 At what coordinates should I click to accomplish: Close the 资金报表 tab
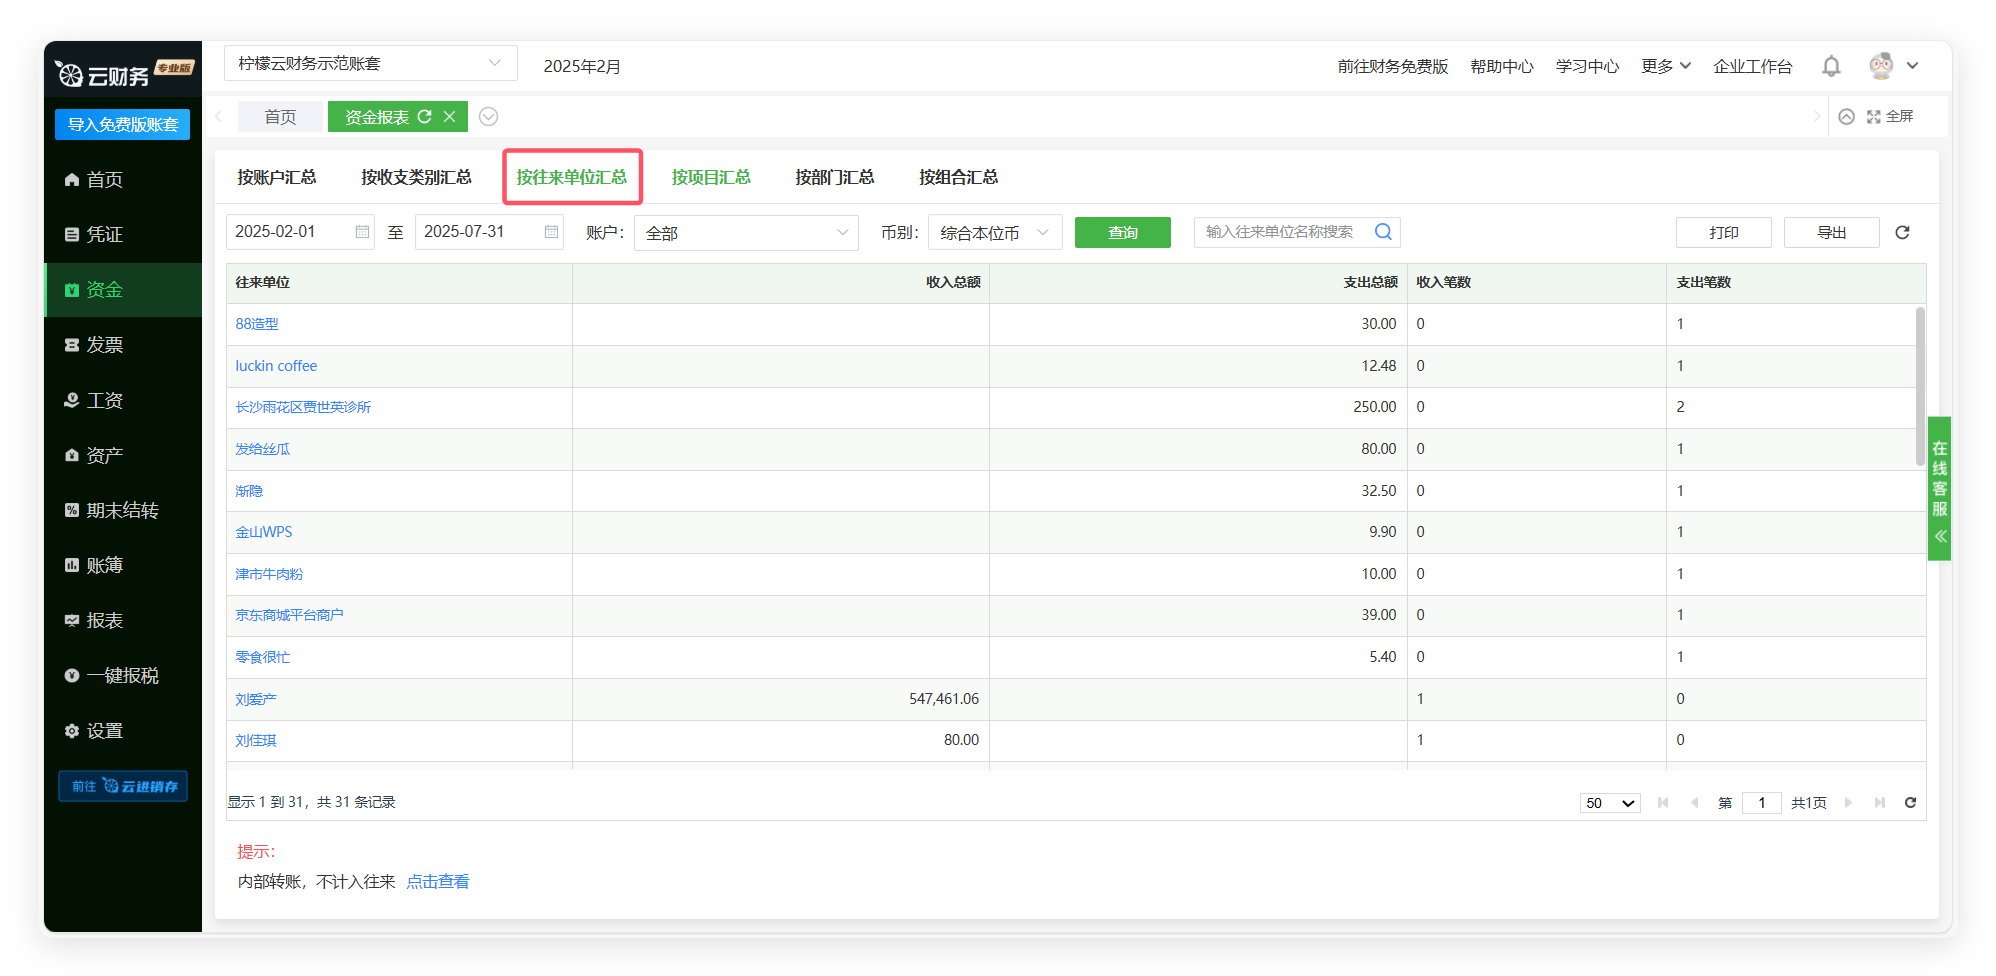click(x=450, y=117)
